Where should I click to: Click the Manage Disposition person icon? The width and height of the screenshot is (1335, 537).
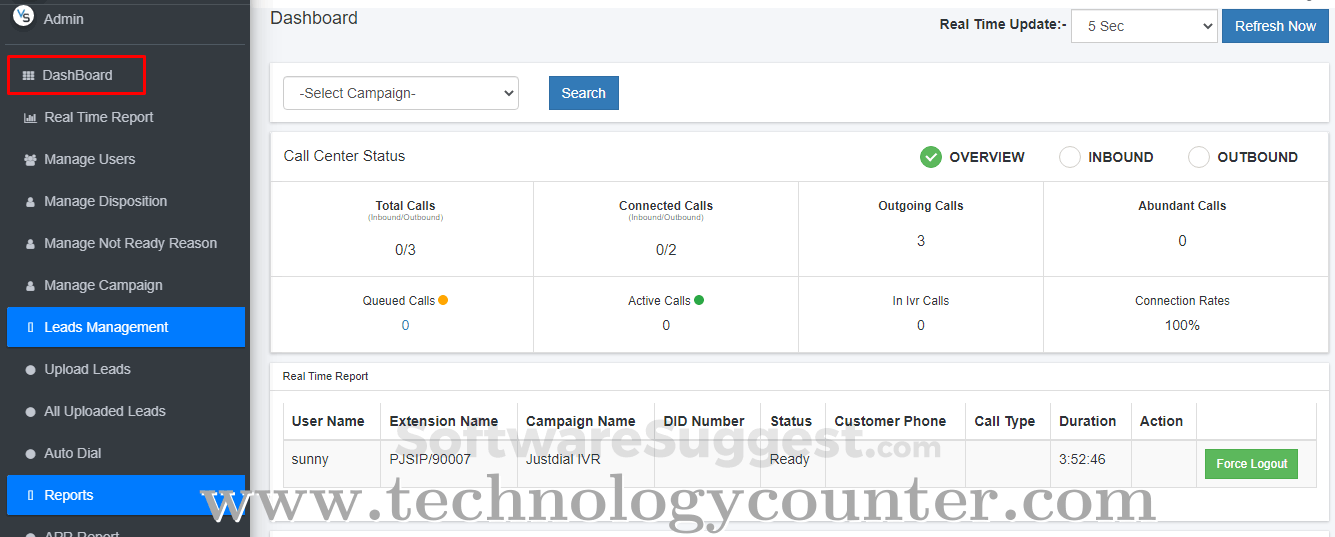click(x=30, y=201)
